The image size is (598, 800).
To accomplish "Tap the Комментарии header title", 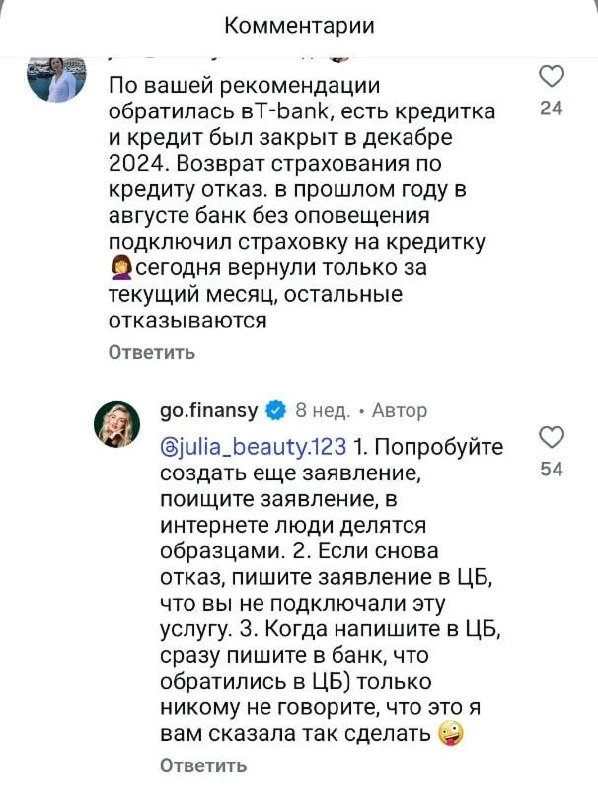I will [300, 26].
